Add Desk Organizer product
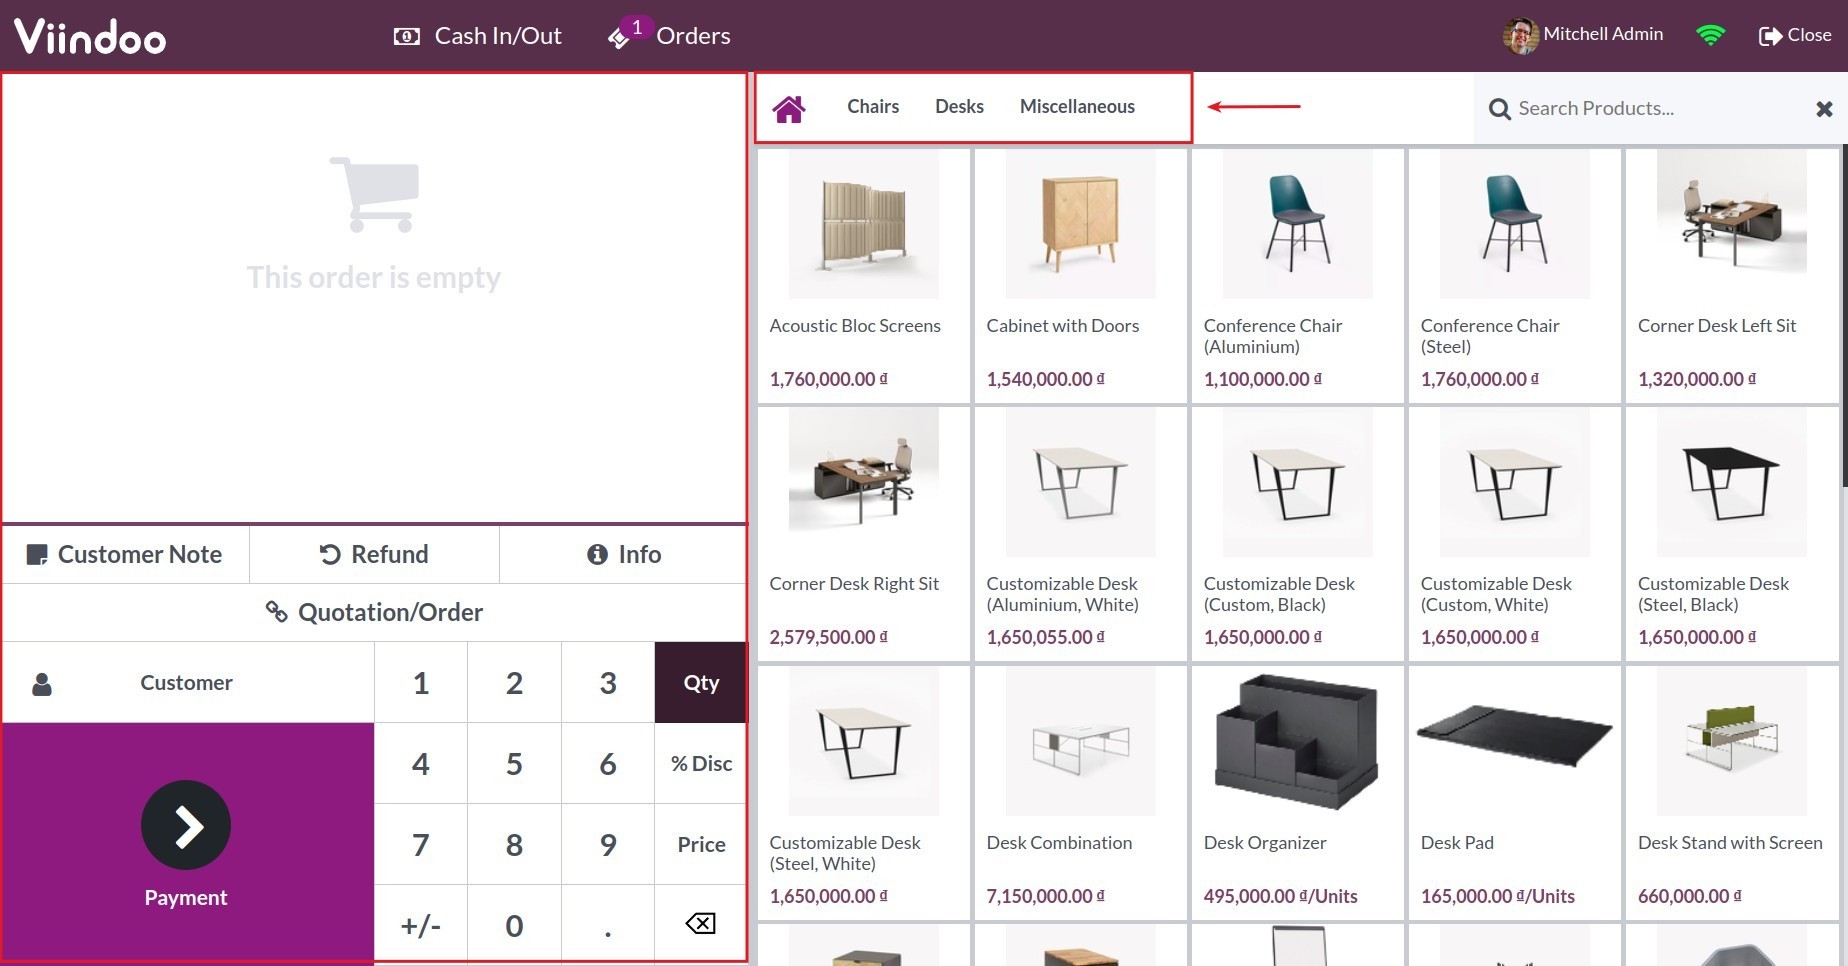 point(1298,792)
